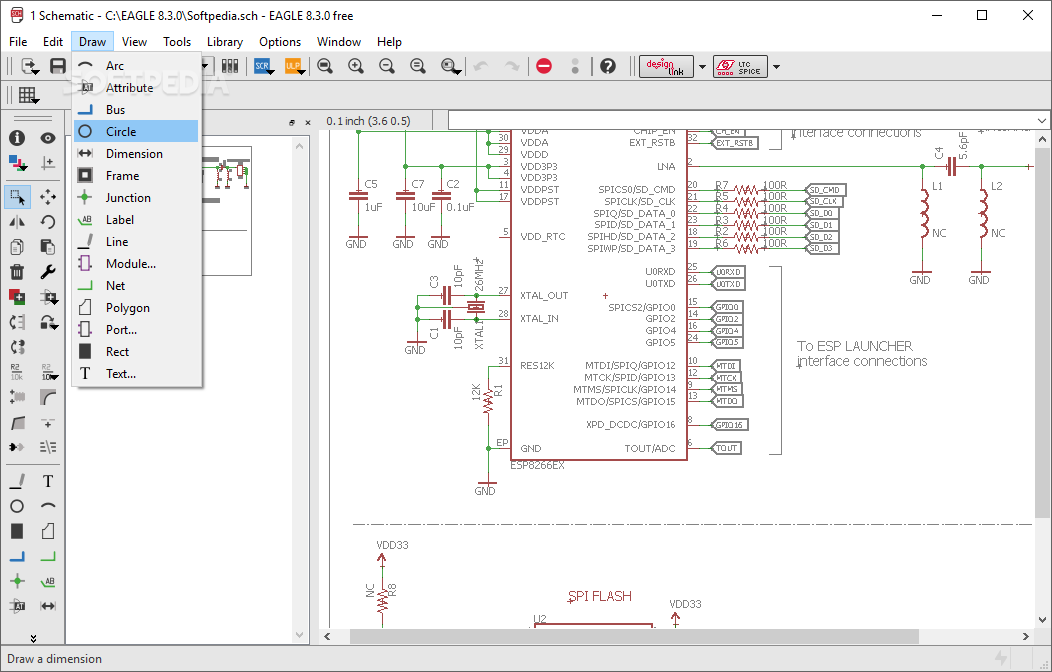This screenshot has height=672, width=1052.
Task: Open the Tools menu
Action: pyautogui.click(x=177, y=42)
